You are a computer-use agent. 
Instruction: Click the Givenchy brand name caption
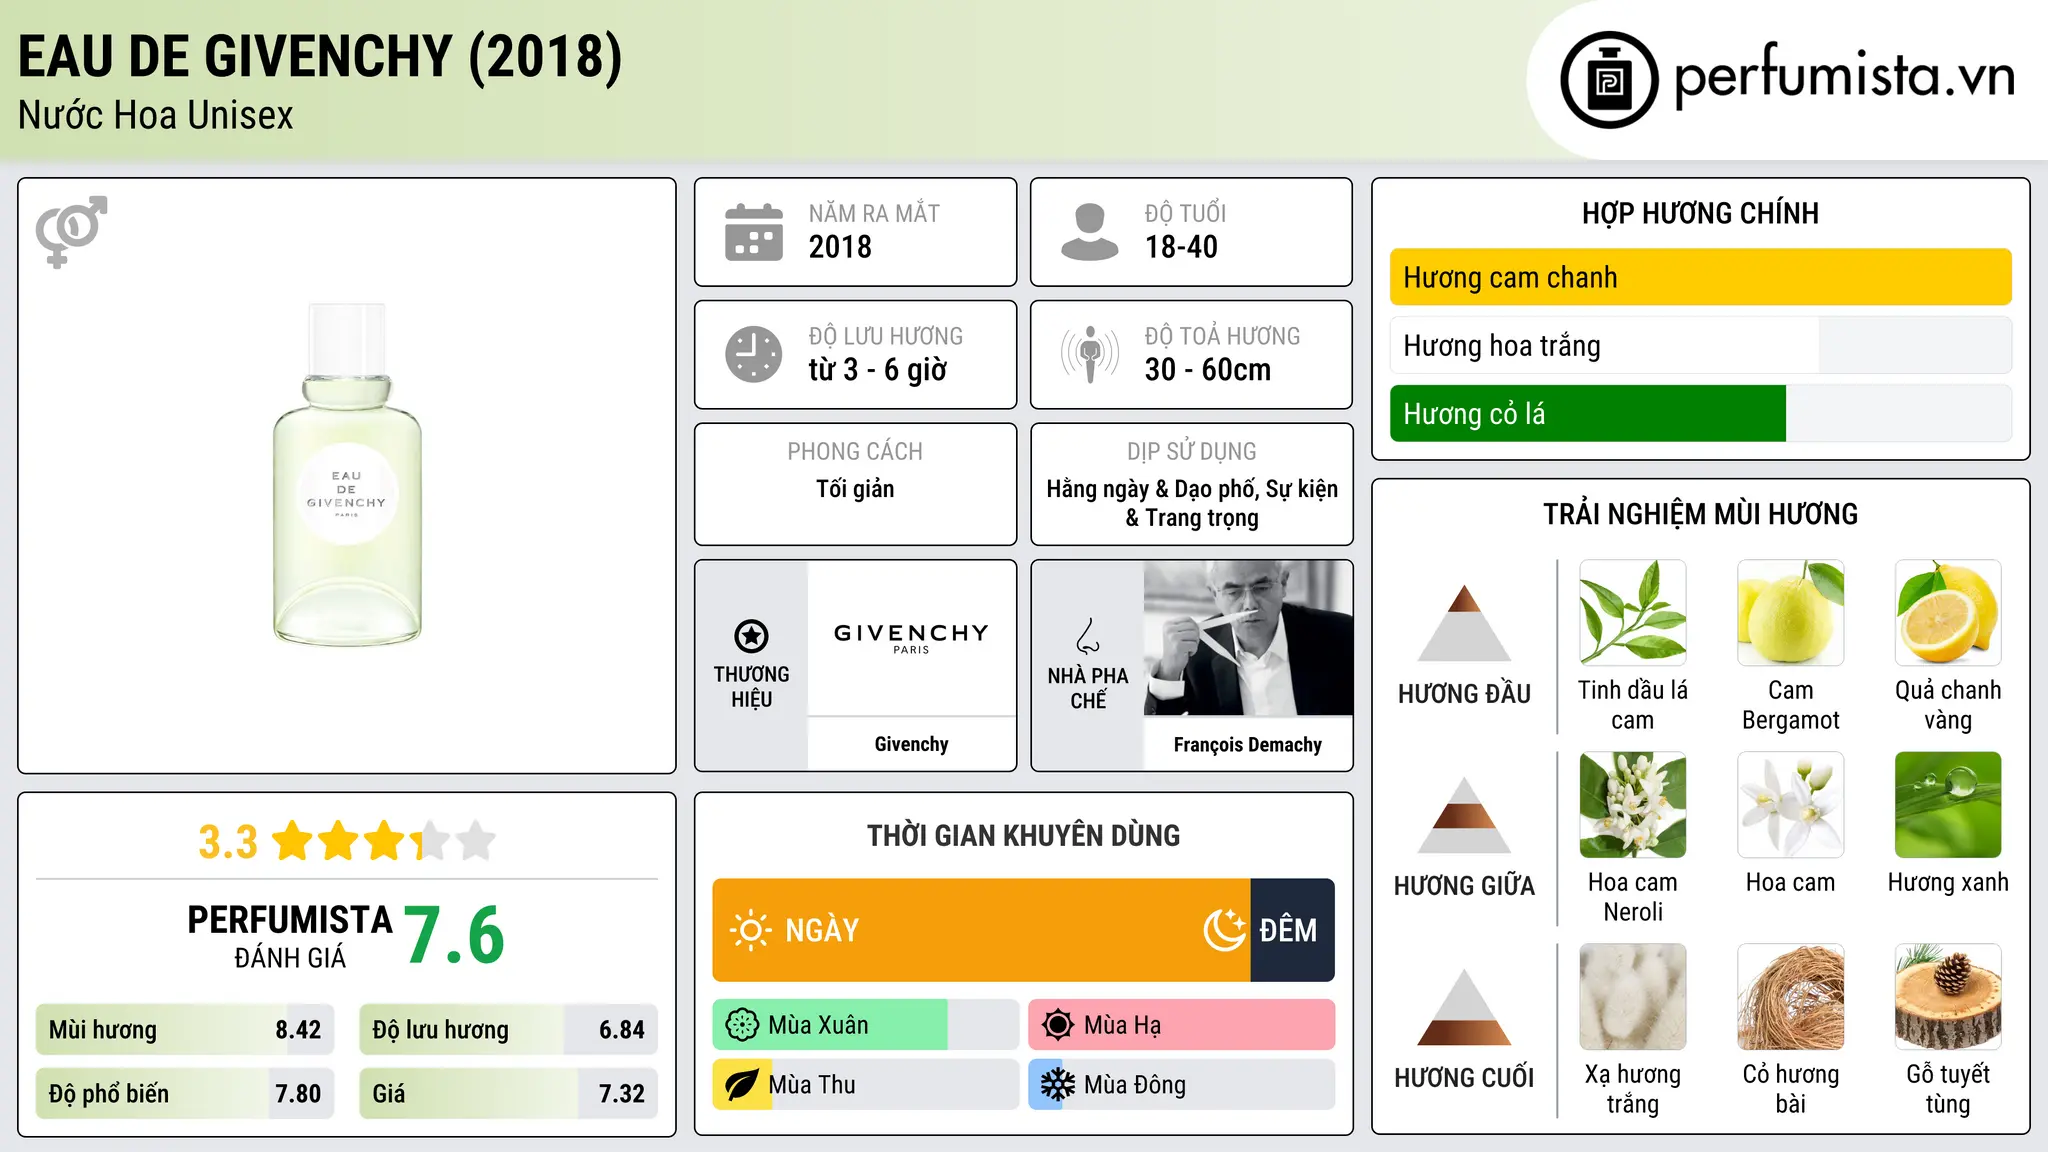(x=911, y=744)
